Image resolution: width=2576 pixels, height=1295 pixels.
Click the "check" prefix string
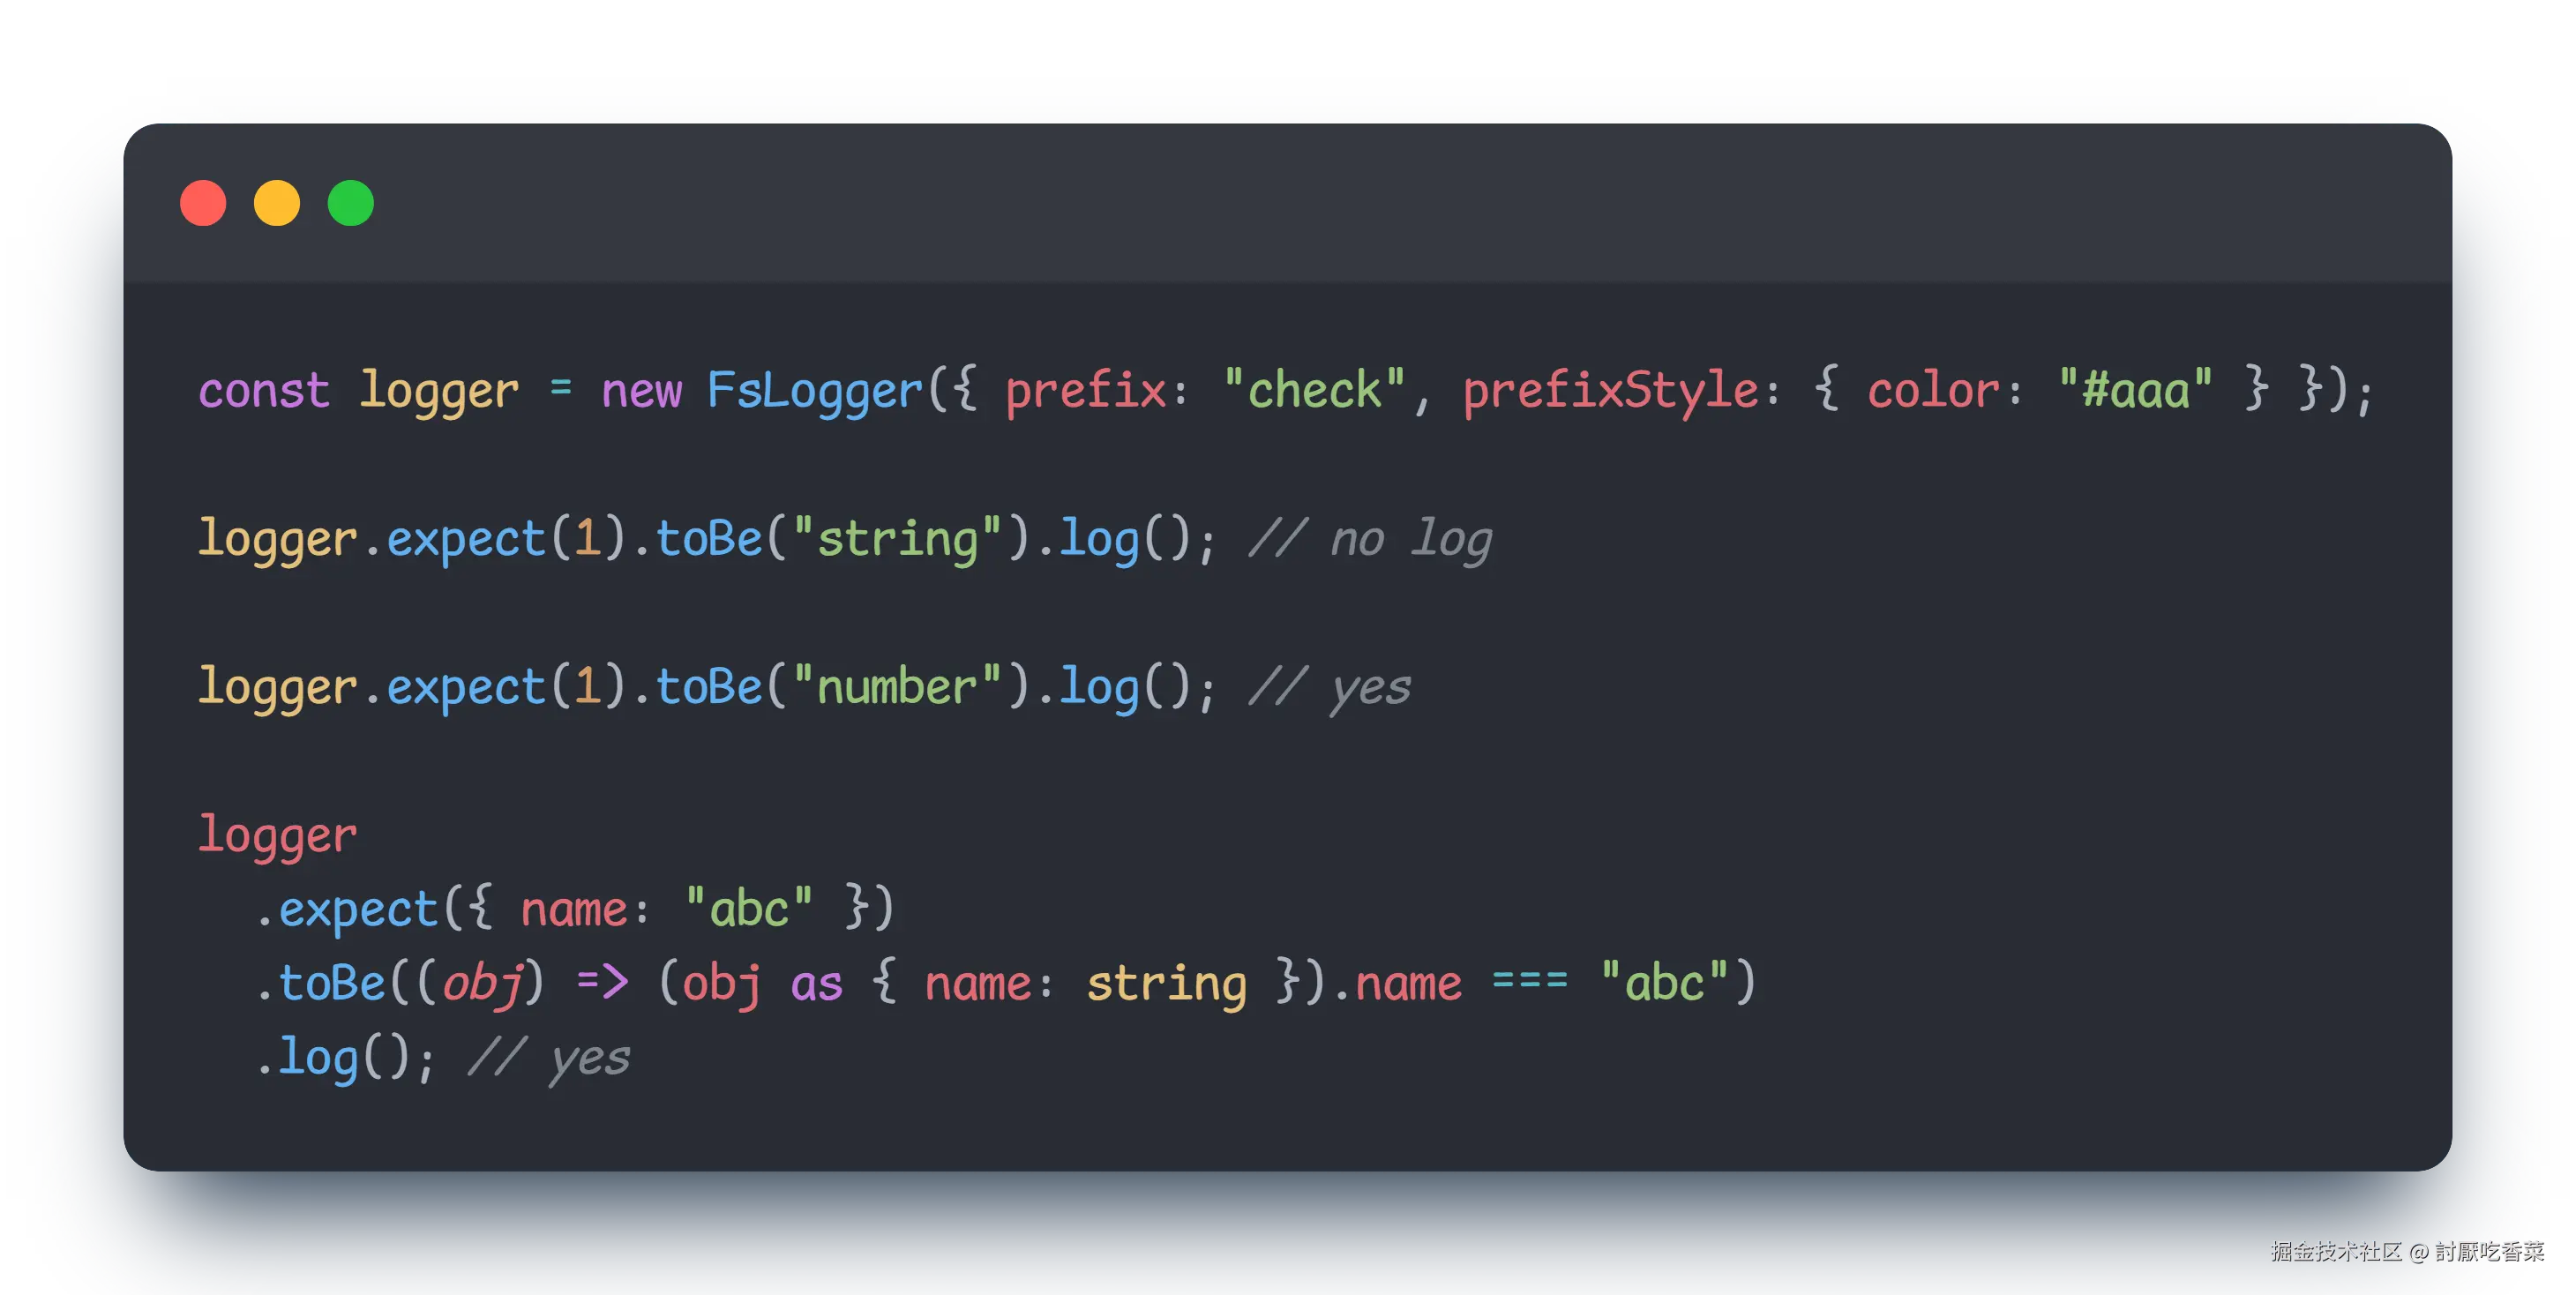(1314, 390)
